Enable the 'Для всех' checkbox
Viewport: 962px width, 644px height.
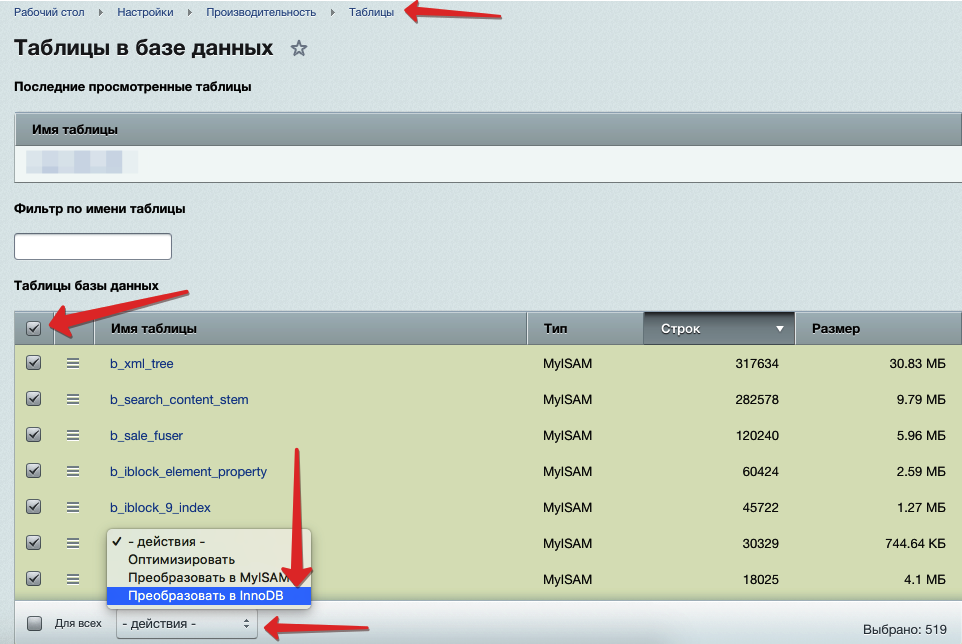click(x=35, y=623)
